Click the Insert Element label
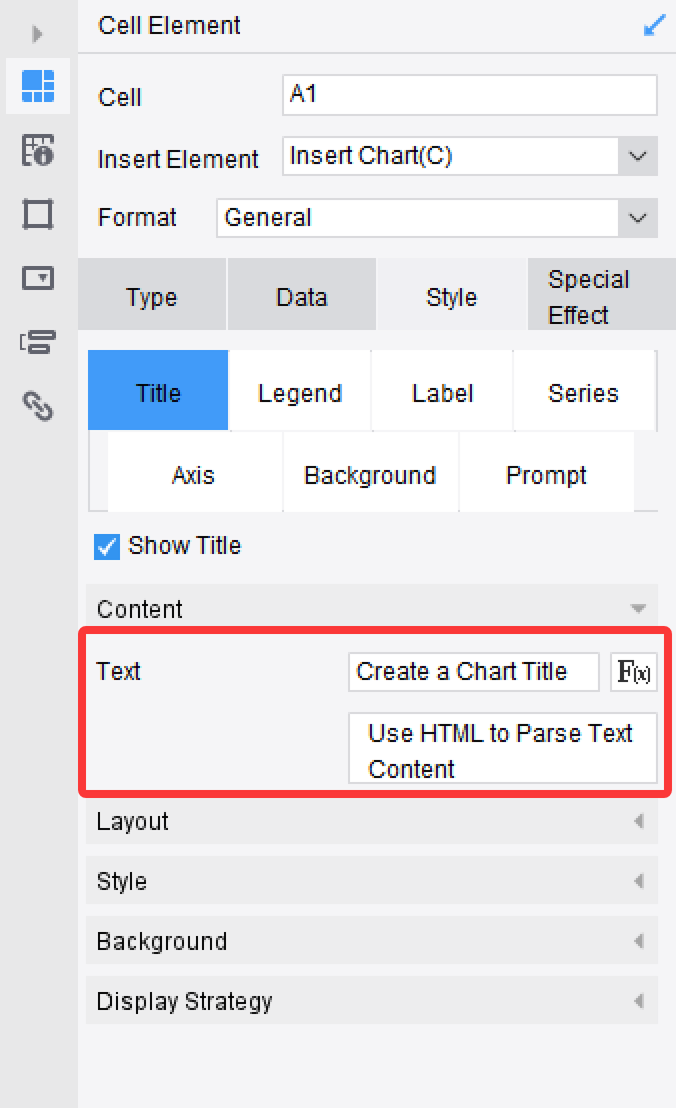The height and width of the screenshot is (1108, 676). (177, 158)
